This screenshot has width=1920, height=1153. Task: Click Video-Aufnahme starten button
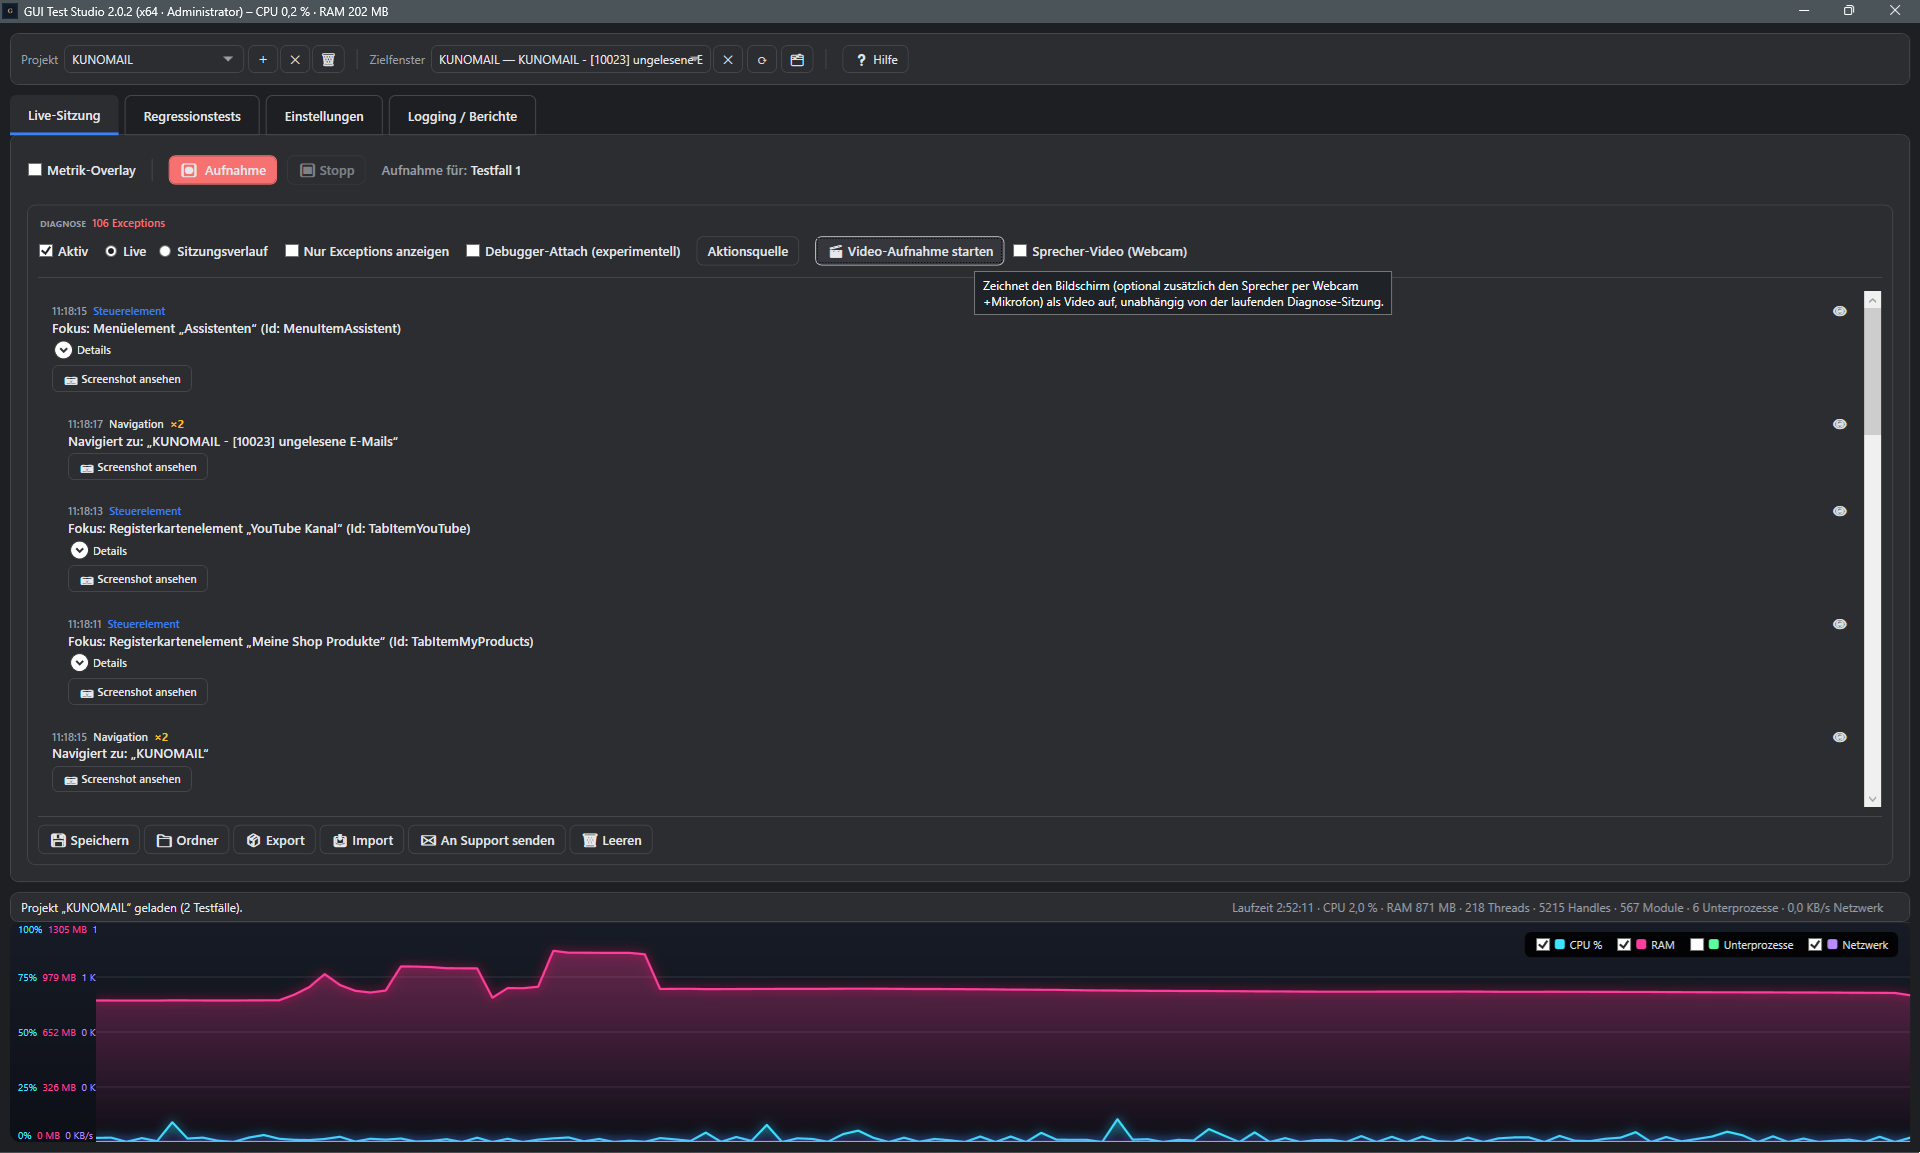(x=910, y=251)
